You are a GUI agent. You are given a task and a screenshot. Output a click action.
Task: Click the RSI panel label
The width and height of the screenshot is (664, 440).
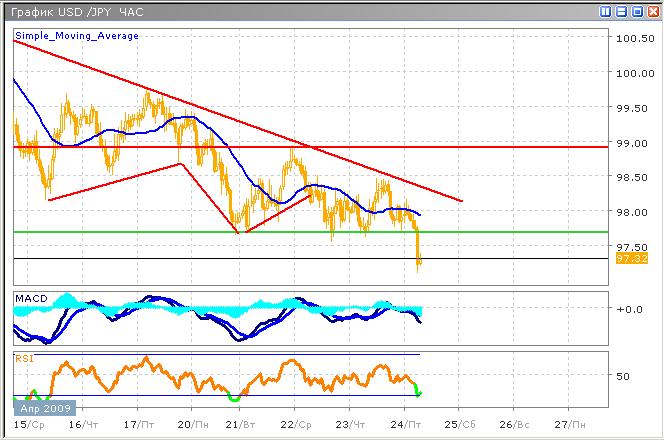click(x=24, y=356)
